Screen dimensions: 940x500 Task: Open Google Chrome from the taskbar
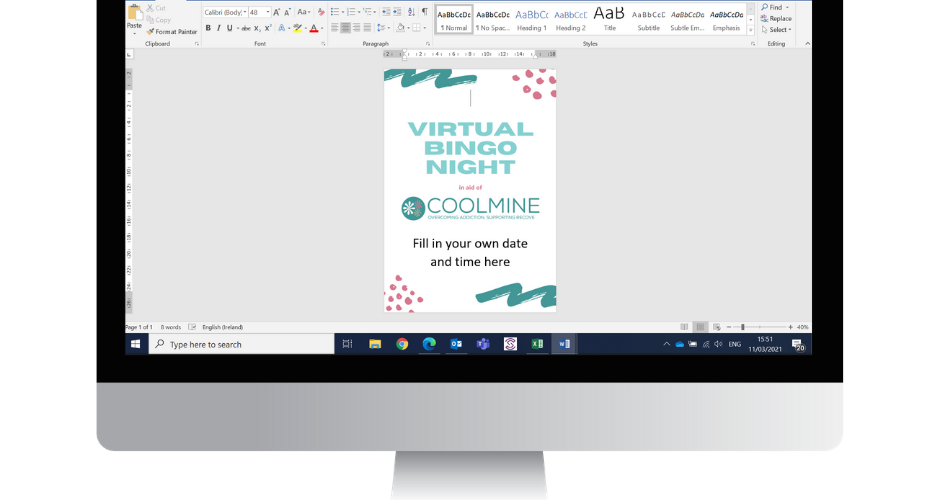402,344
